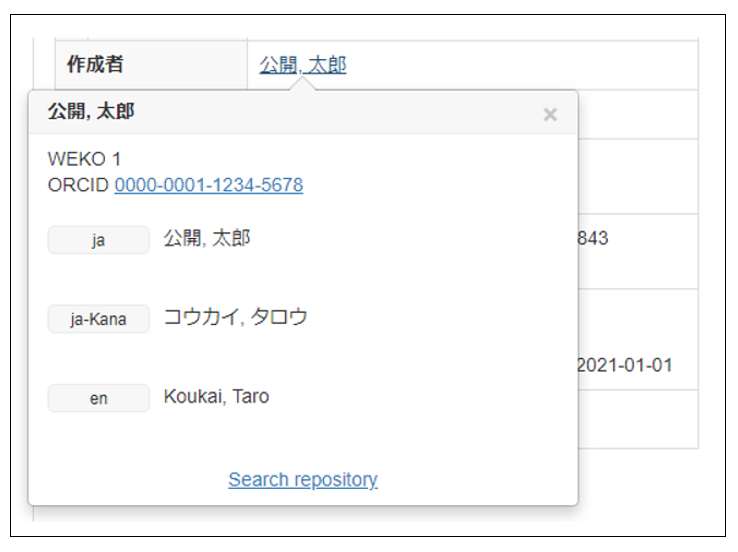Click the katakana name コウカイ, タロウ
This screenshot has height=552, width=738.
[x=235, y=318]
